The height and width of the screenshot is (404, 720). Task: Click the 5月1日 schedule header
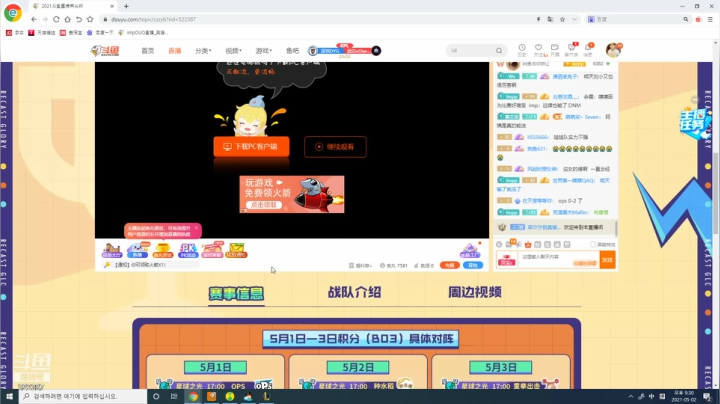(215, 367)
